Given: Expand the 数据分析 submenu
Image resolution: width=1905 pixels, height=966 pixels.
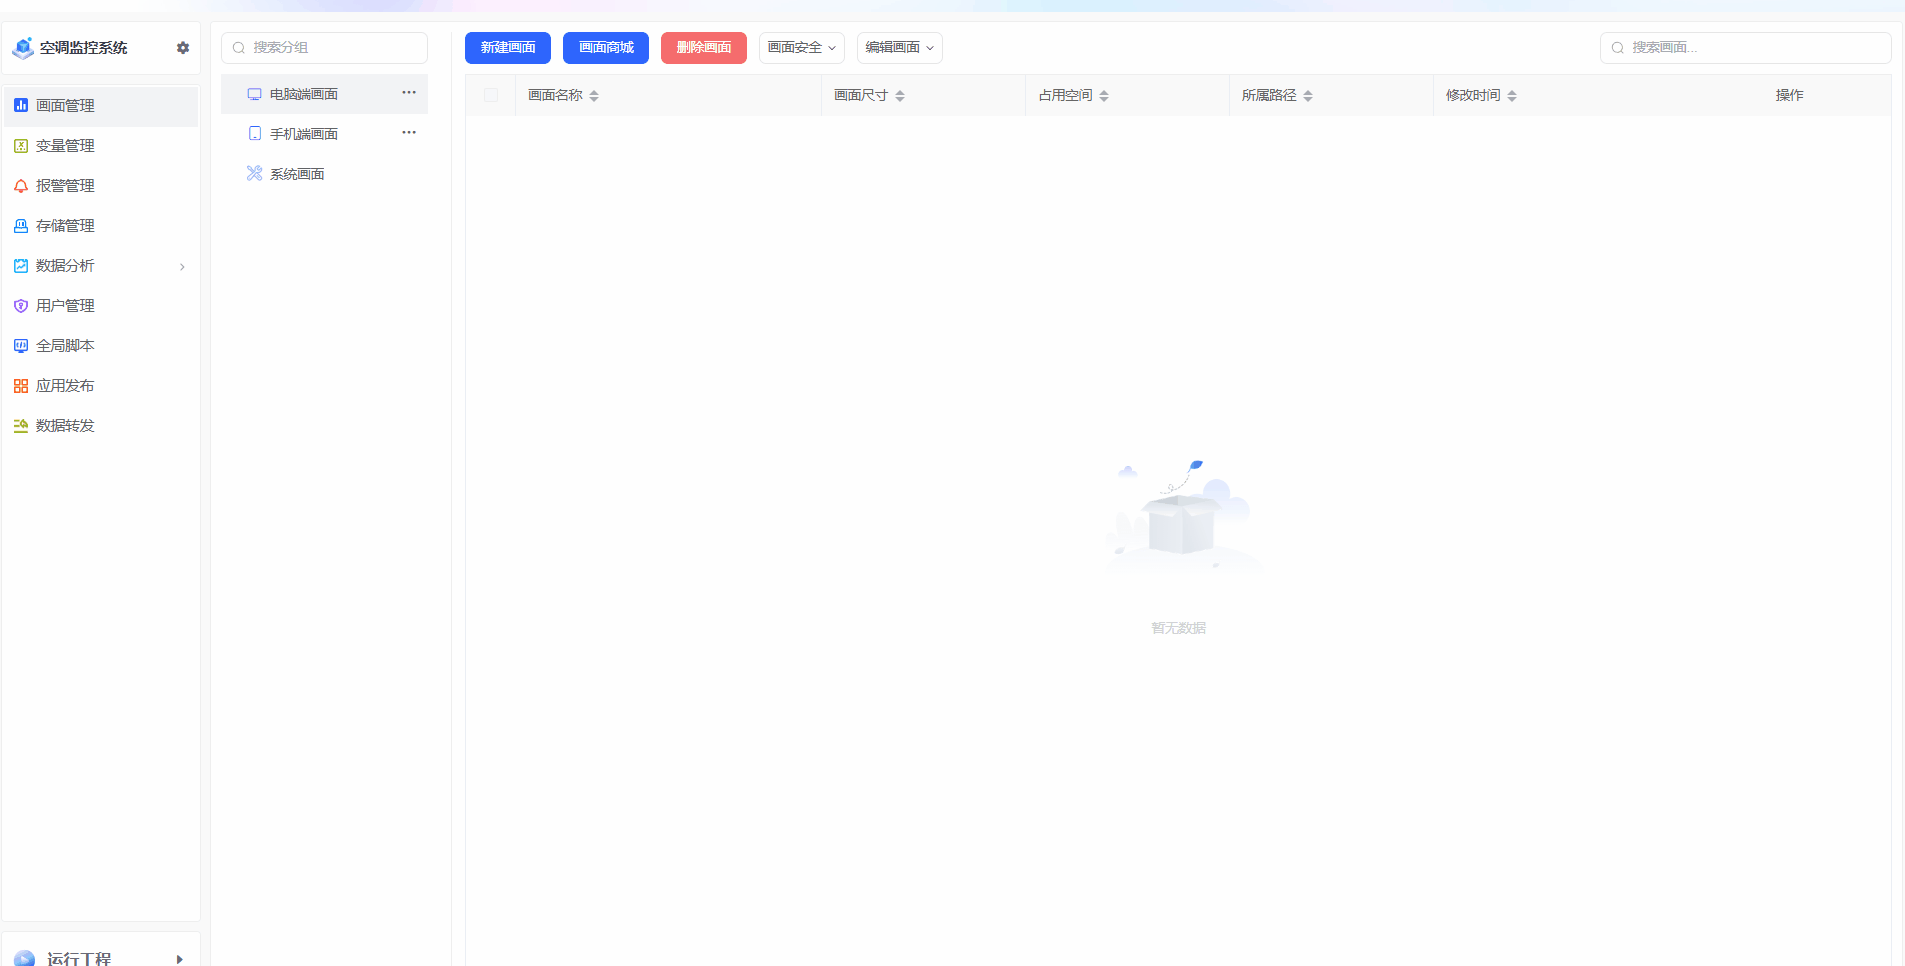Looking at the screenshot, I should click(182, 267).
